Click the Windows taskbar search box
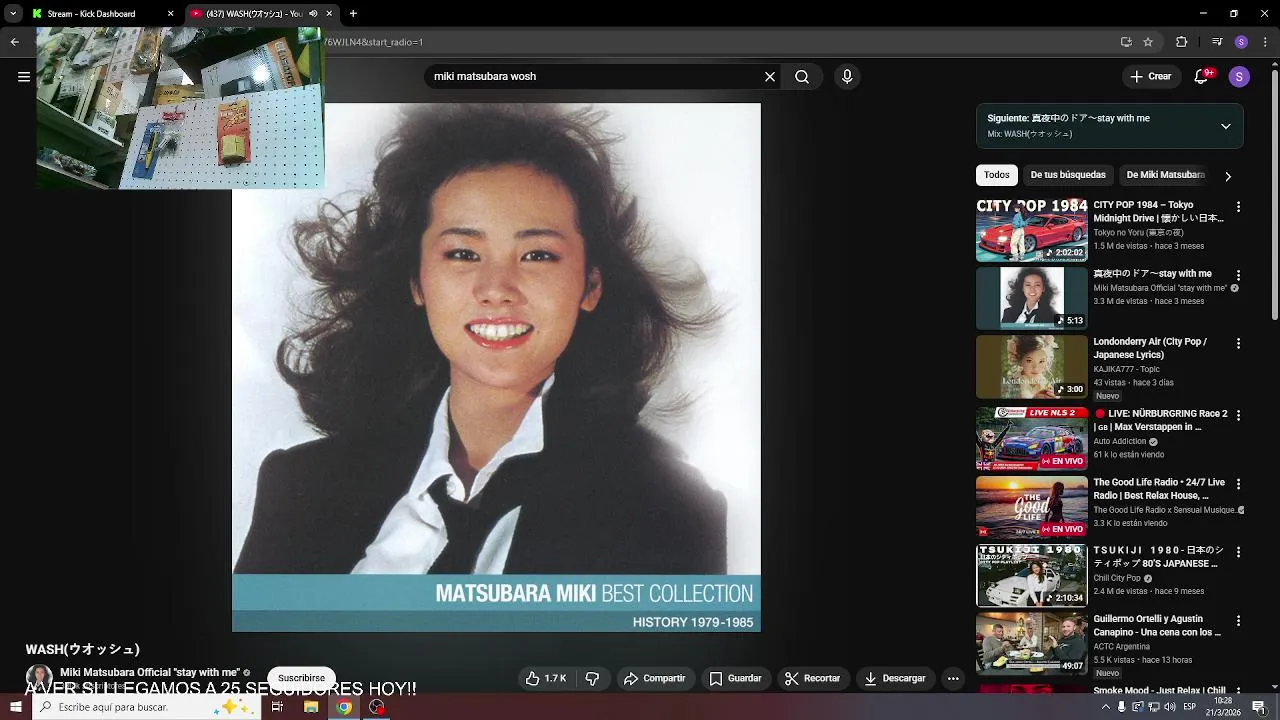The image size is (1280, 720). click(x=147, y=707)
